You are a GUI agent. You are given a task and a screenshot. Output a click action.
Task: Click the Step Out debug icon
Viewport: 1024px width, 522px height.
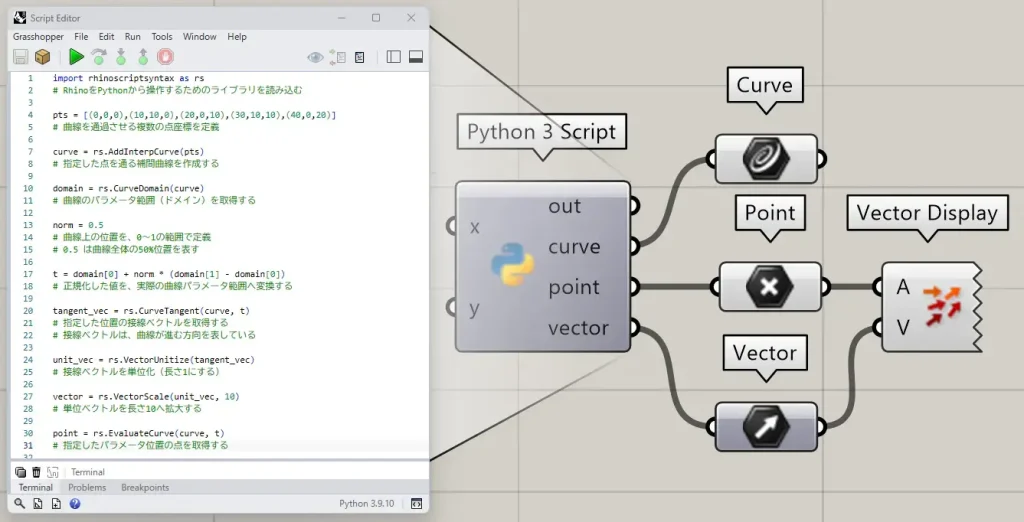pos(143,57)
